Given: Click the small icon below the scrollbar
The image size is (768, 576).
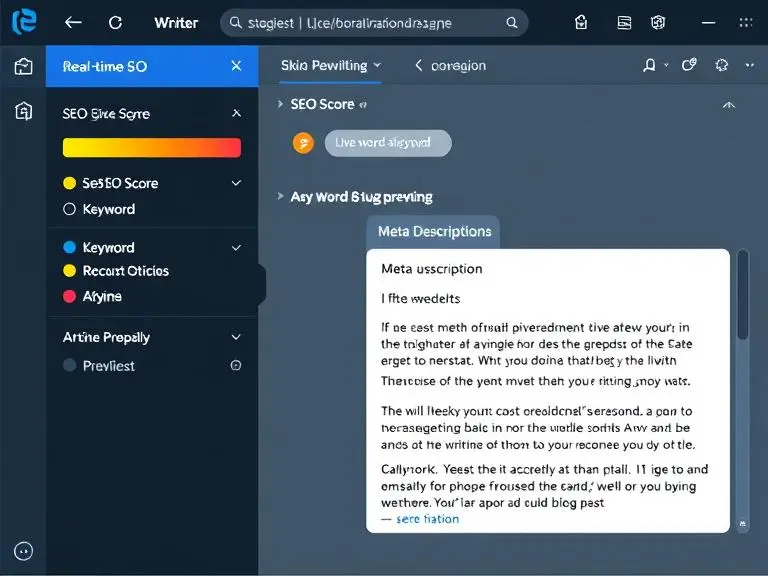Looking at the screenshot, I should (x=743, y=524).
